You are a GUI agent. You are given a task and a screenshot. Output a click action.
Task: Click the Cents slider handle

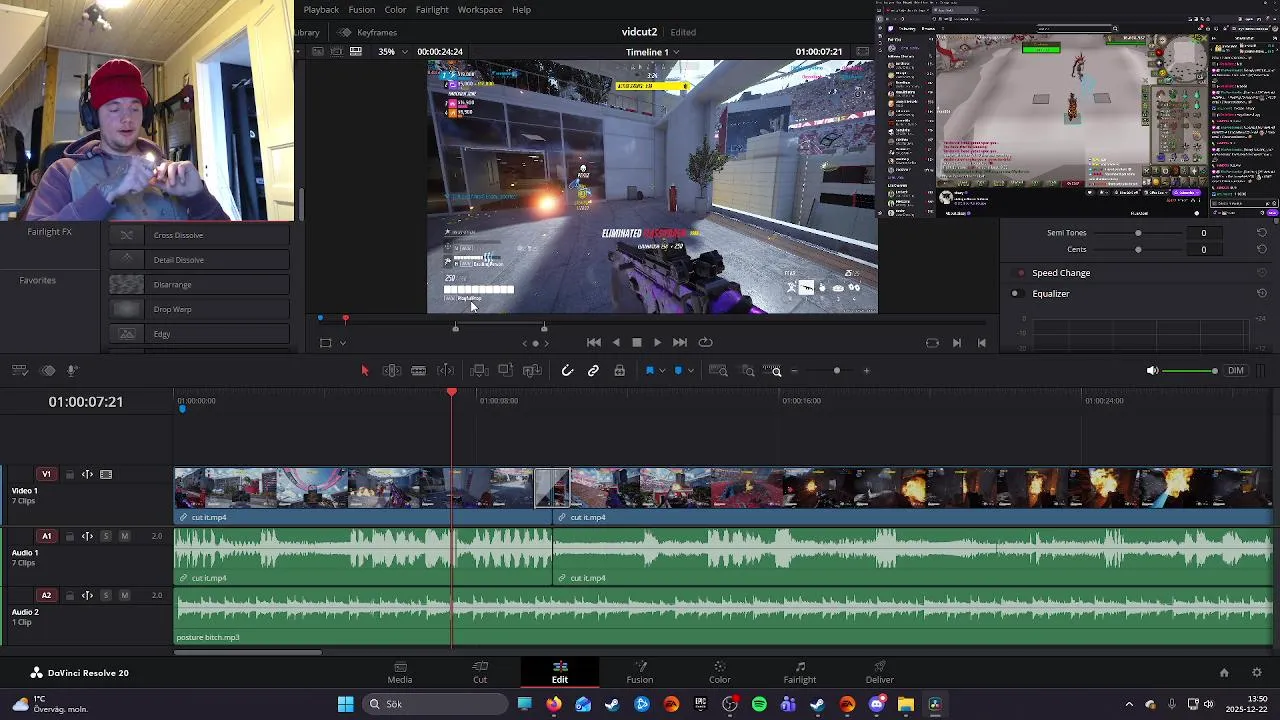pyautogui.click(x=1138, y=250)
